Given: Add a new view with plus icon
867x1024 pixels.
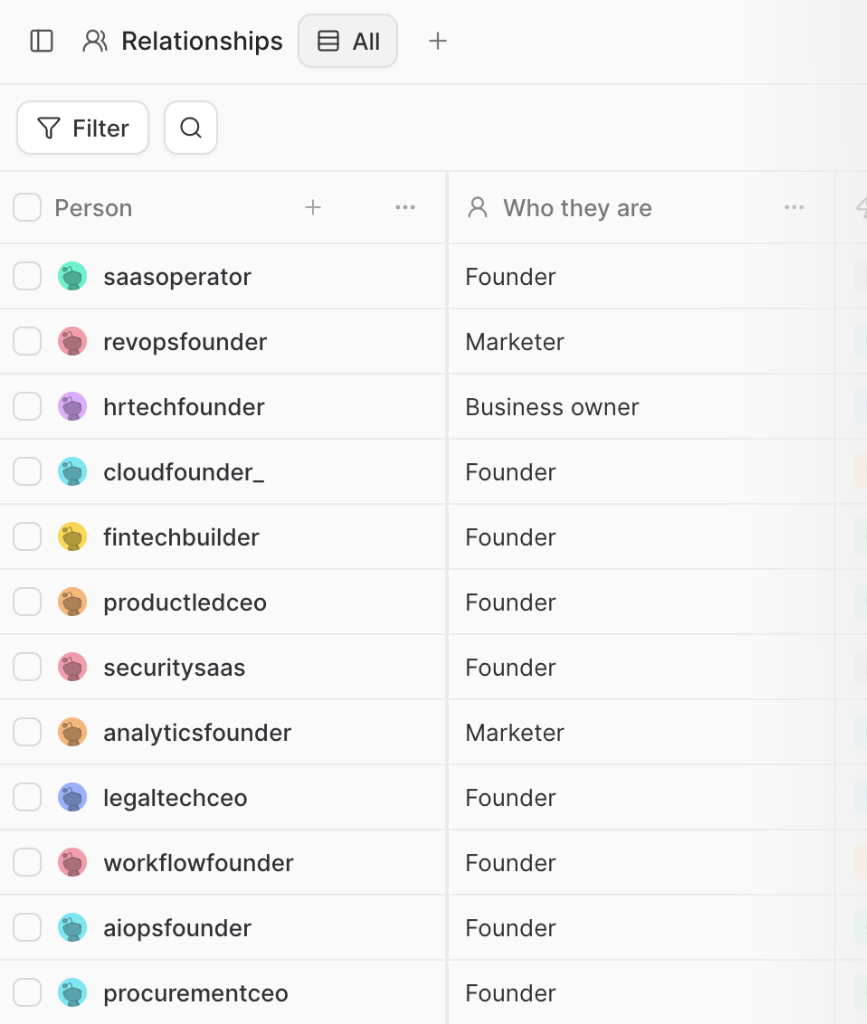Looking at the screenshot, I should click(437, 41).
